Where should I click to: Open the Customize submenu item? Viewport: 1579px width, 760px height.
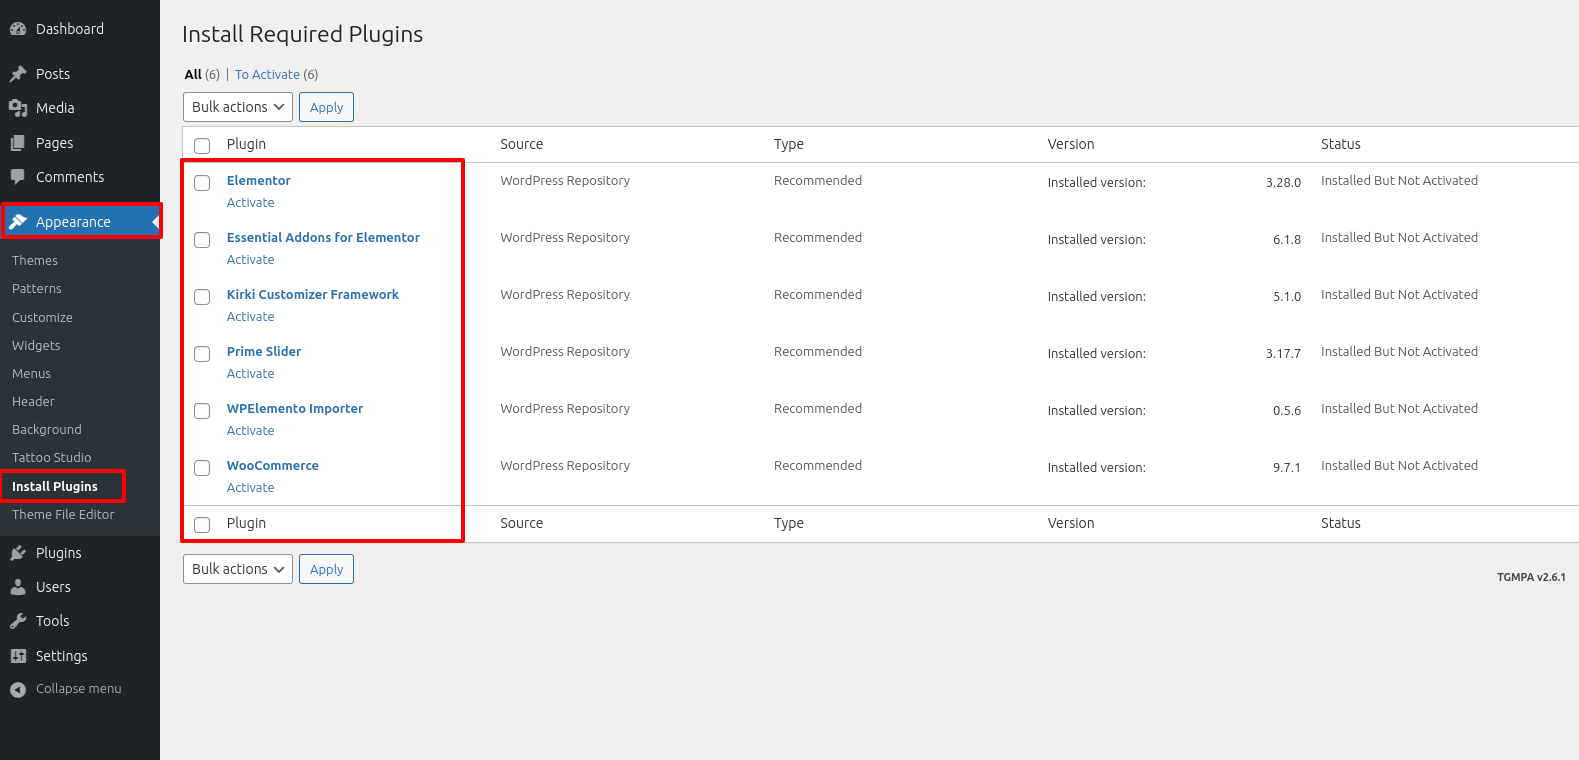tap(42, 317)
